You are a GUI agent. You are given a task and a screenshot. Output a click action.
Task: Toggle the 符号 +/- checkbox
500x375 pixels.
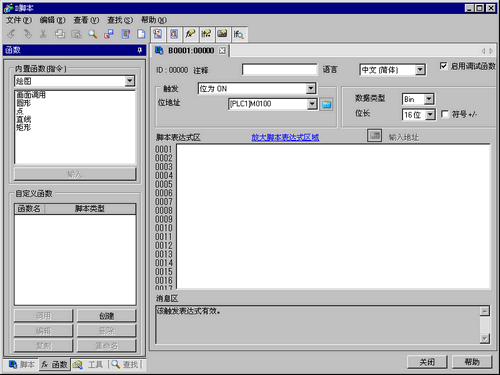445,114
